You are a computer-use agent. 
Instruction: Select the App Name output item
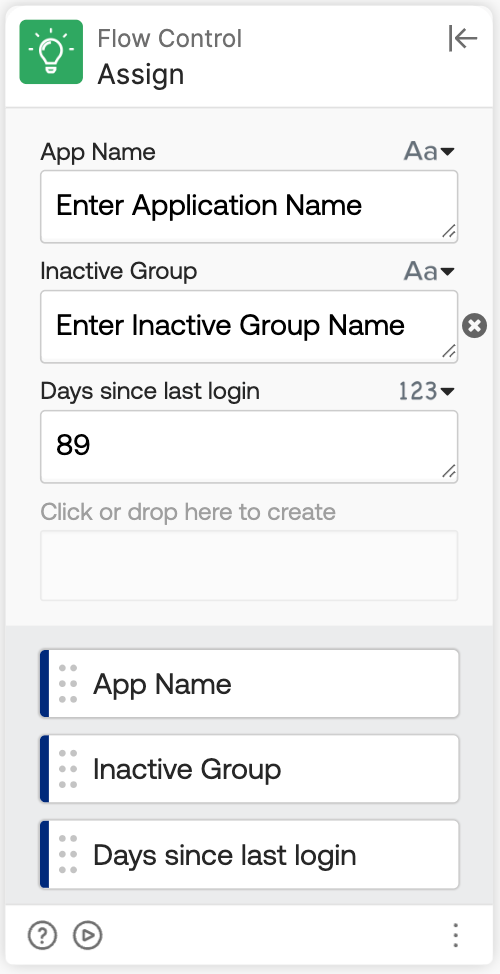[x=250, y=683]
